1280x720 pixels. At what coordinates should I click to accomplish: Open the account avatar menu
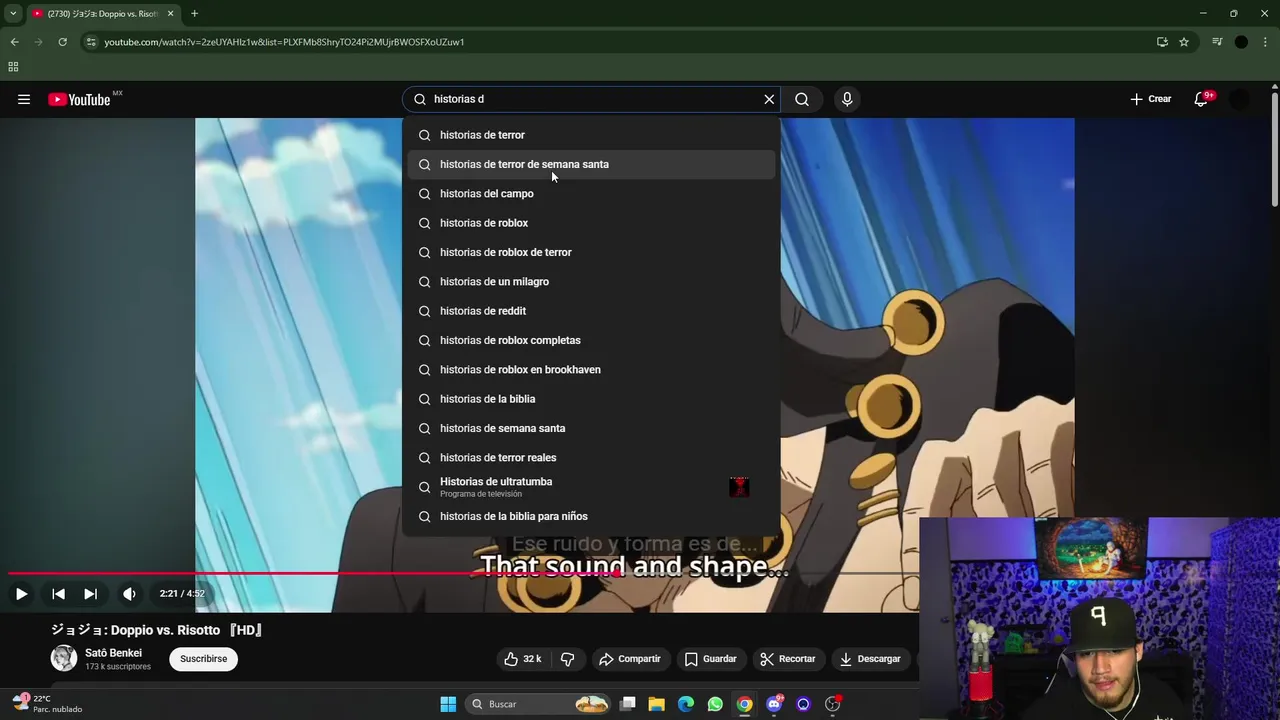(x=1239, y=99)
